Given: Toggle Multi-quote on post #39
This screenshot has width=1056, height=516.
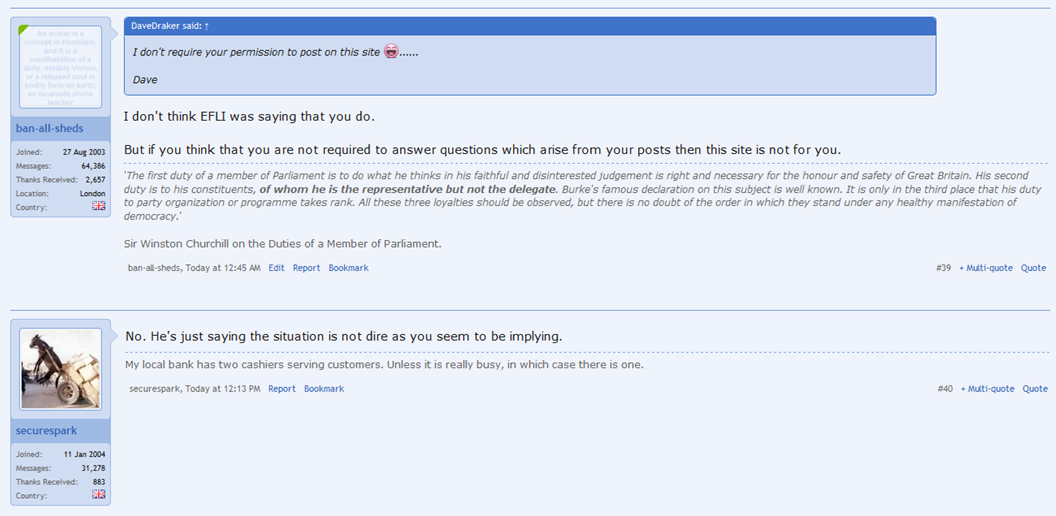Looking at the screenshot, I should pos(986,268).
